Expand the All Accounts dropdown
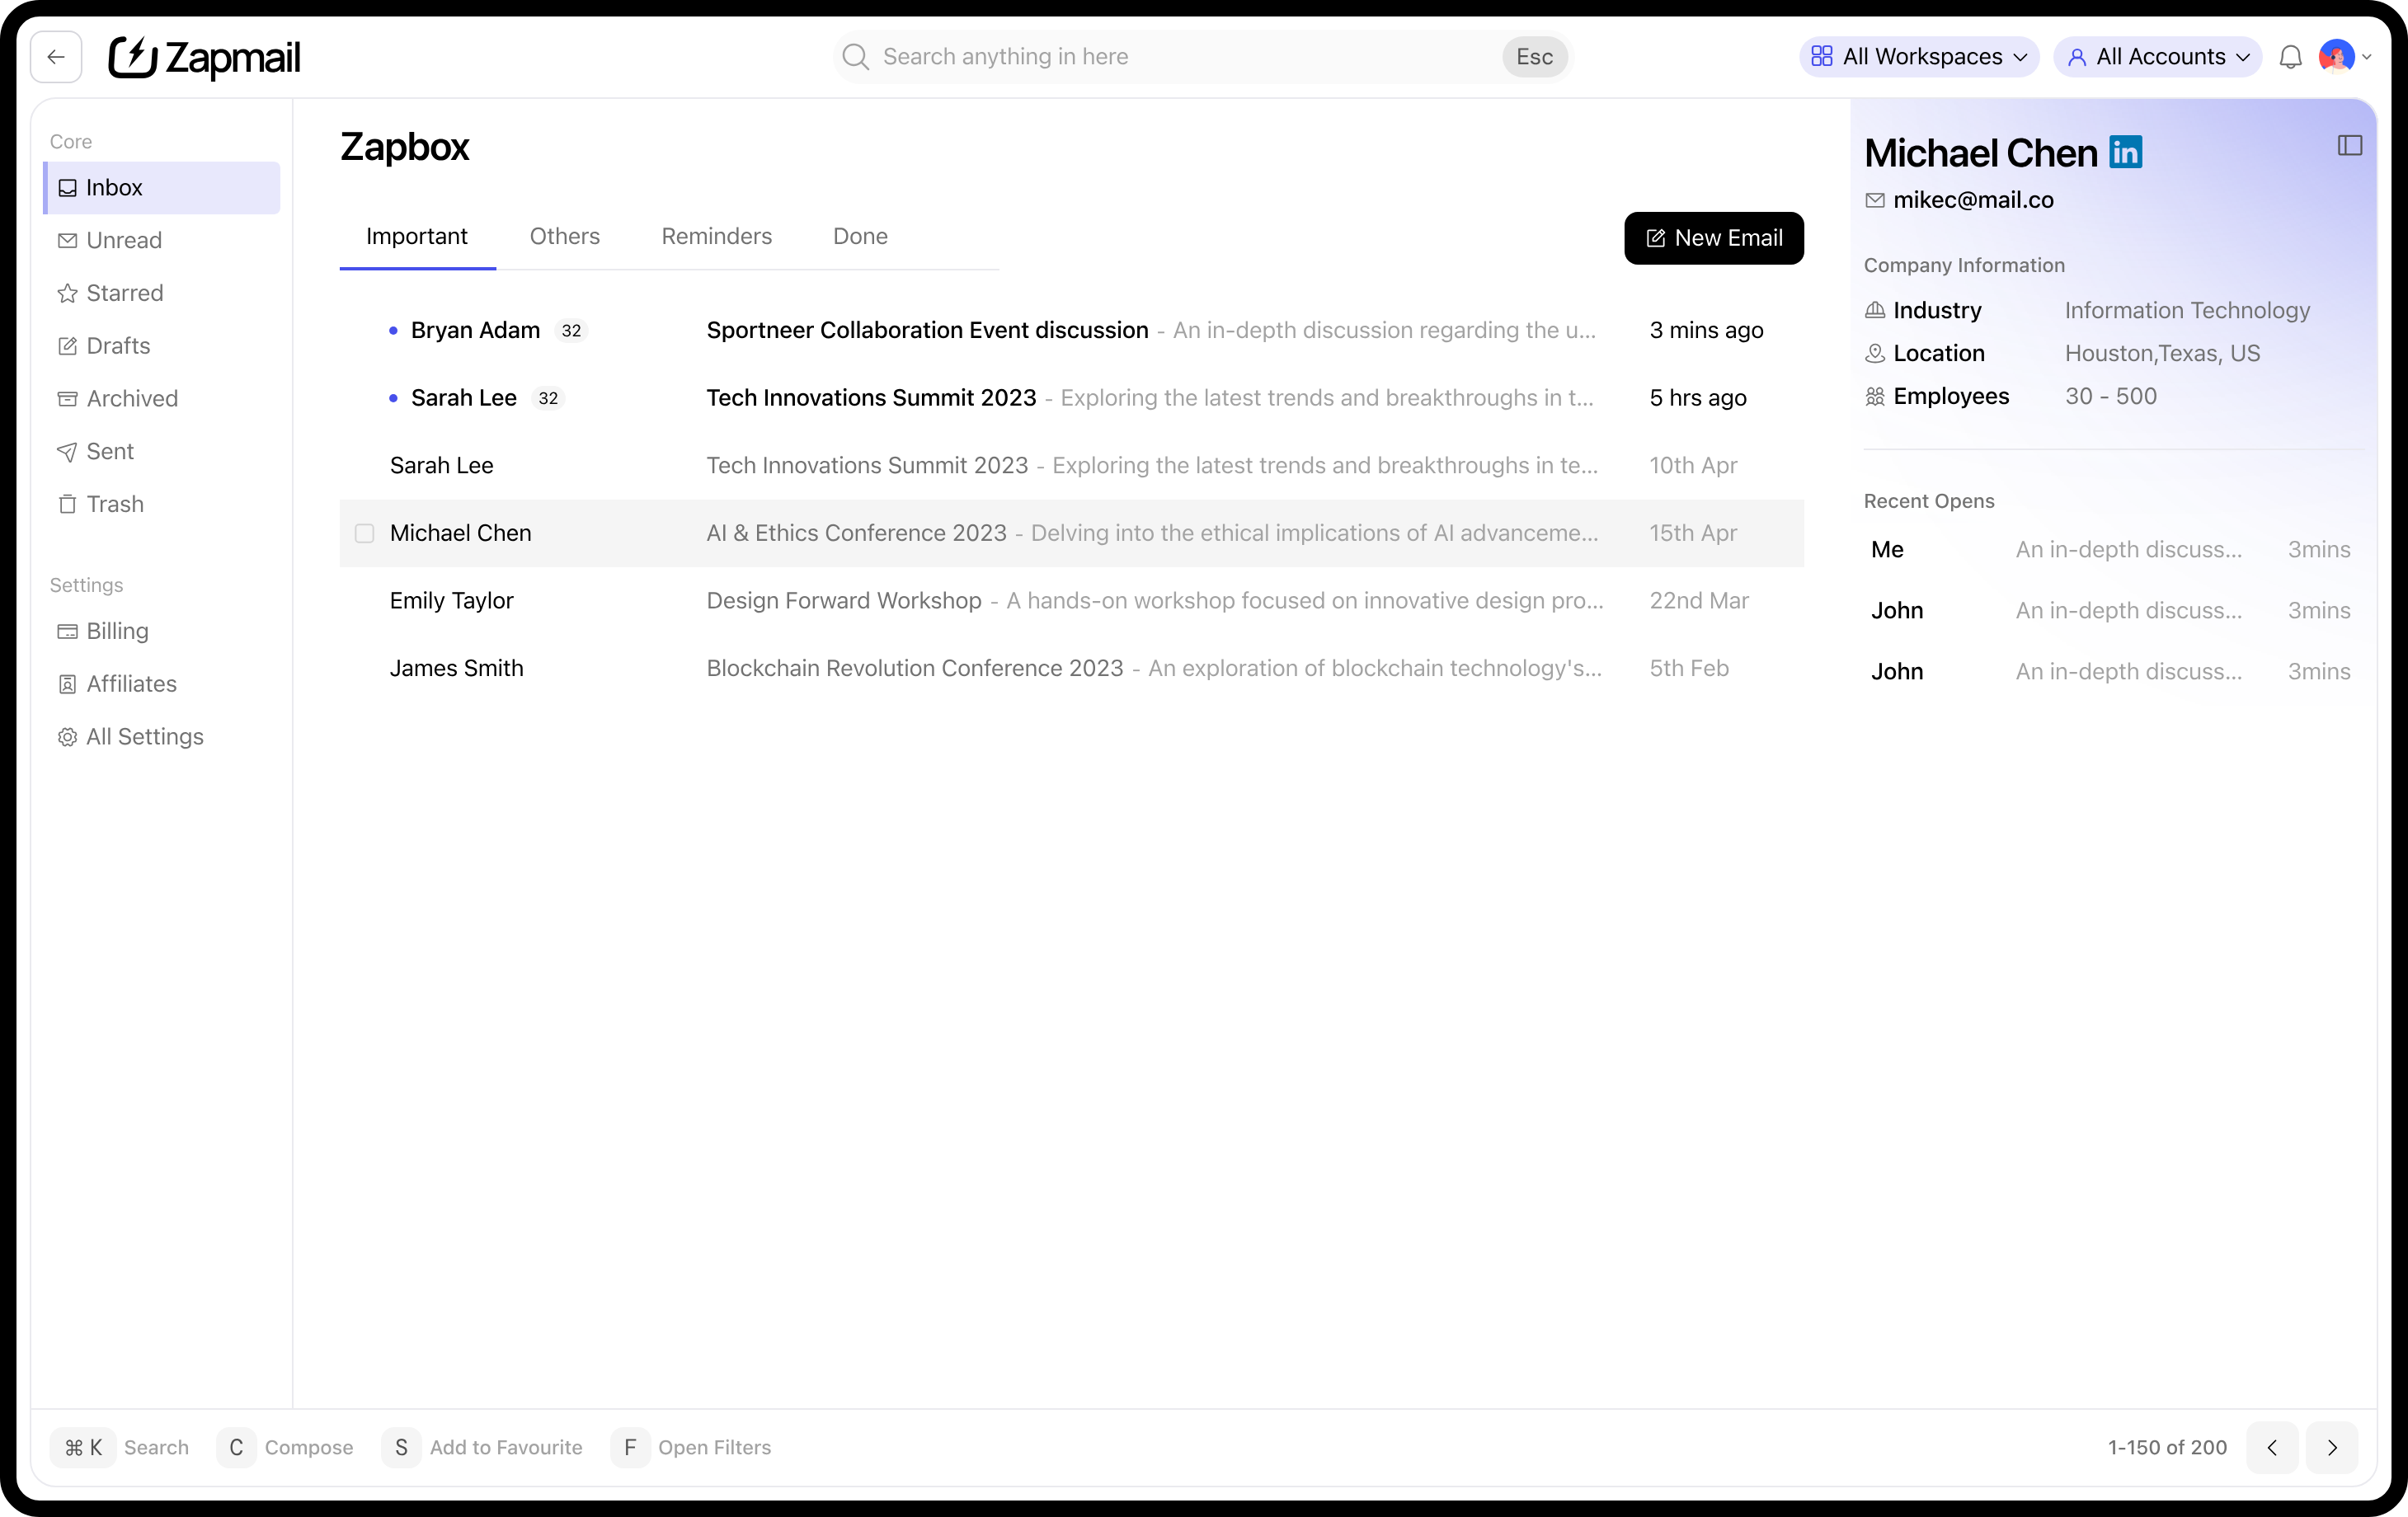Screen dimensions: 2408x1517 pos(2158,57)
